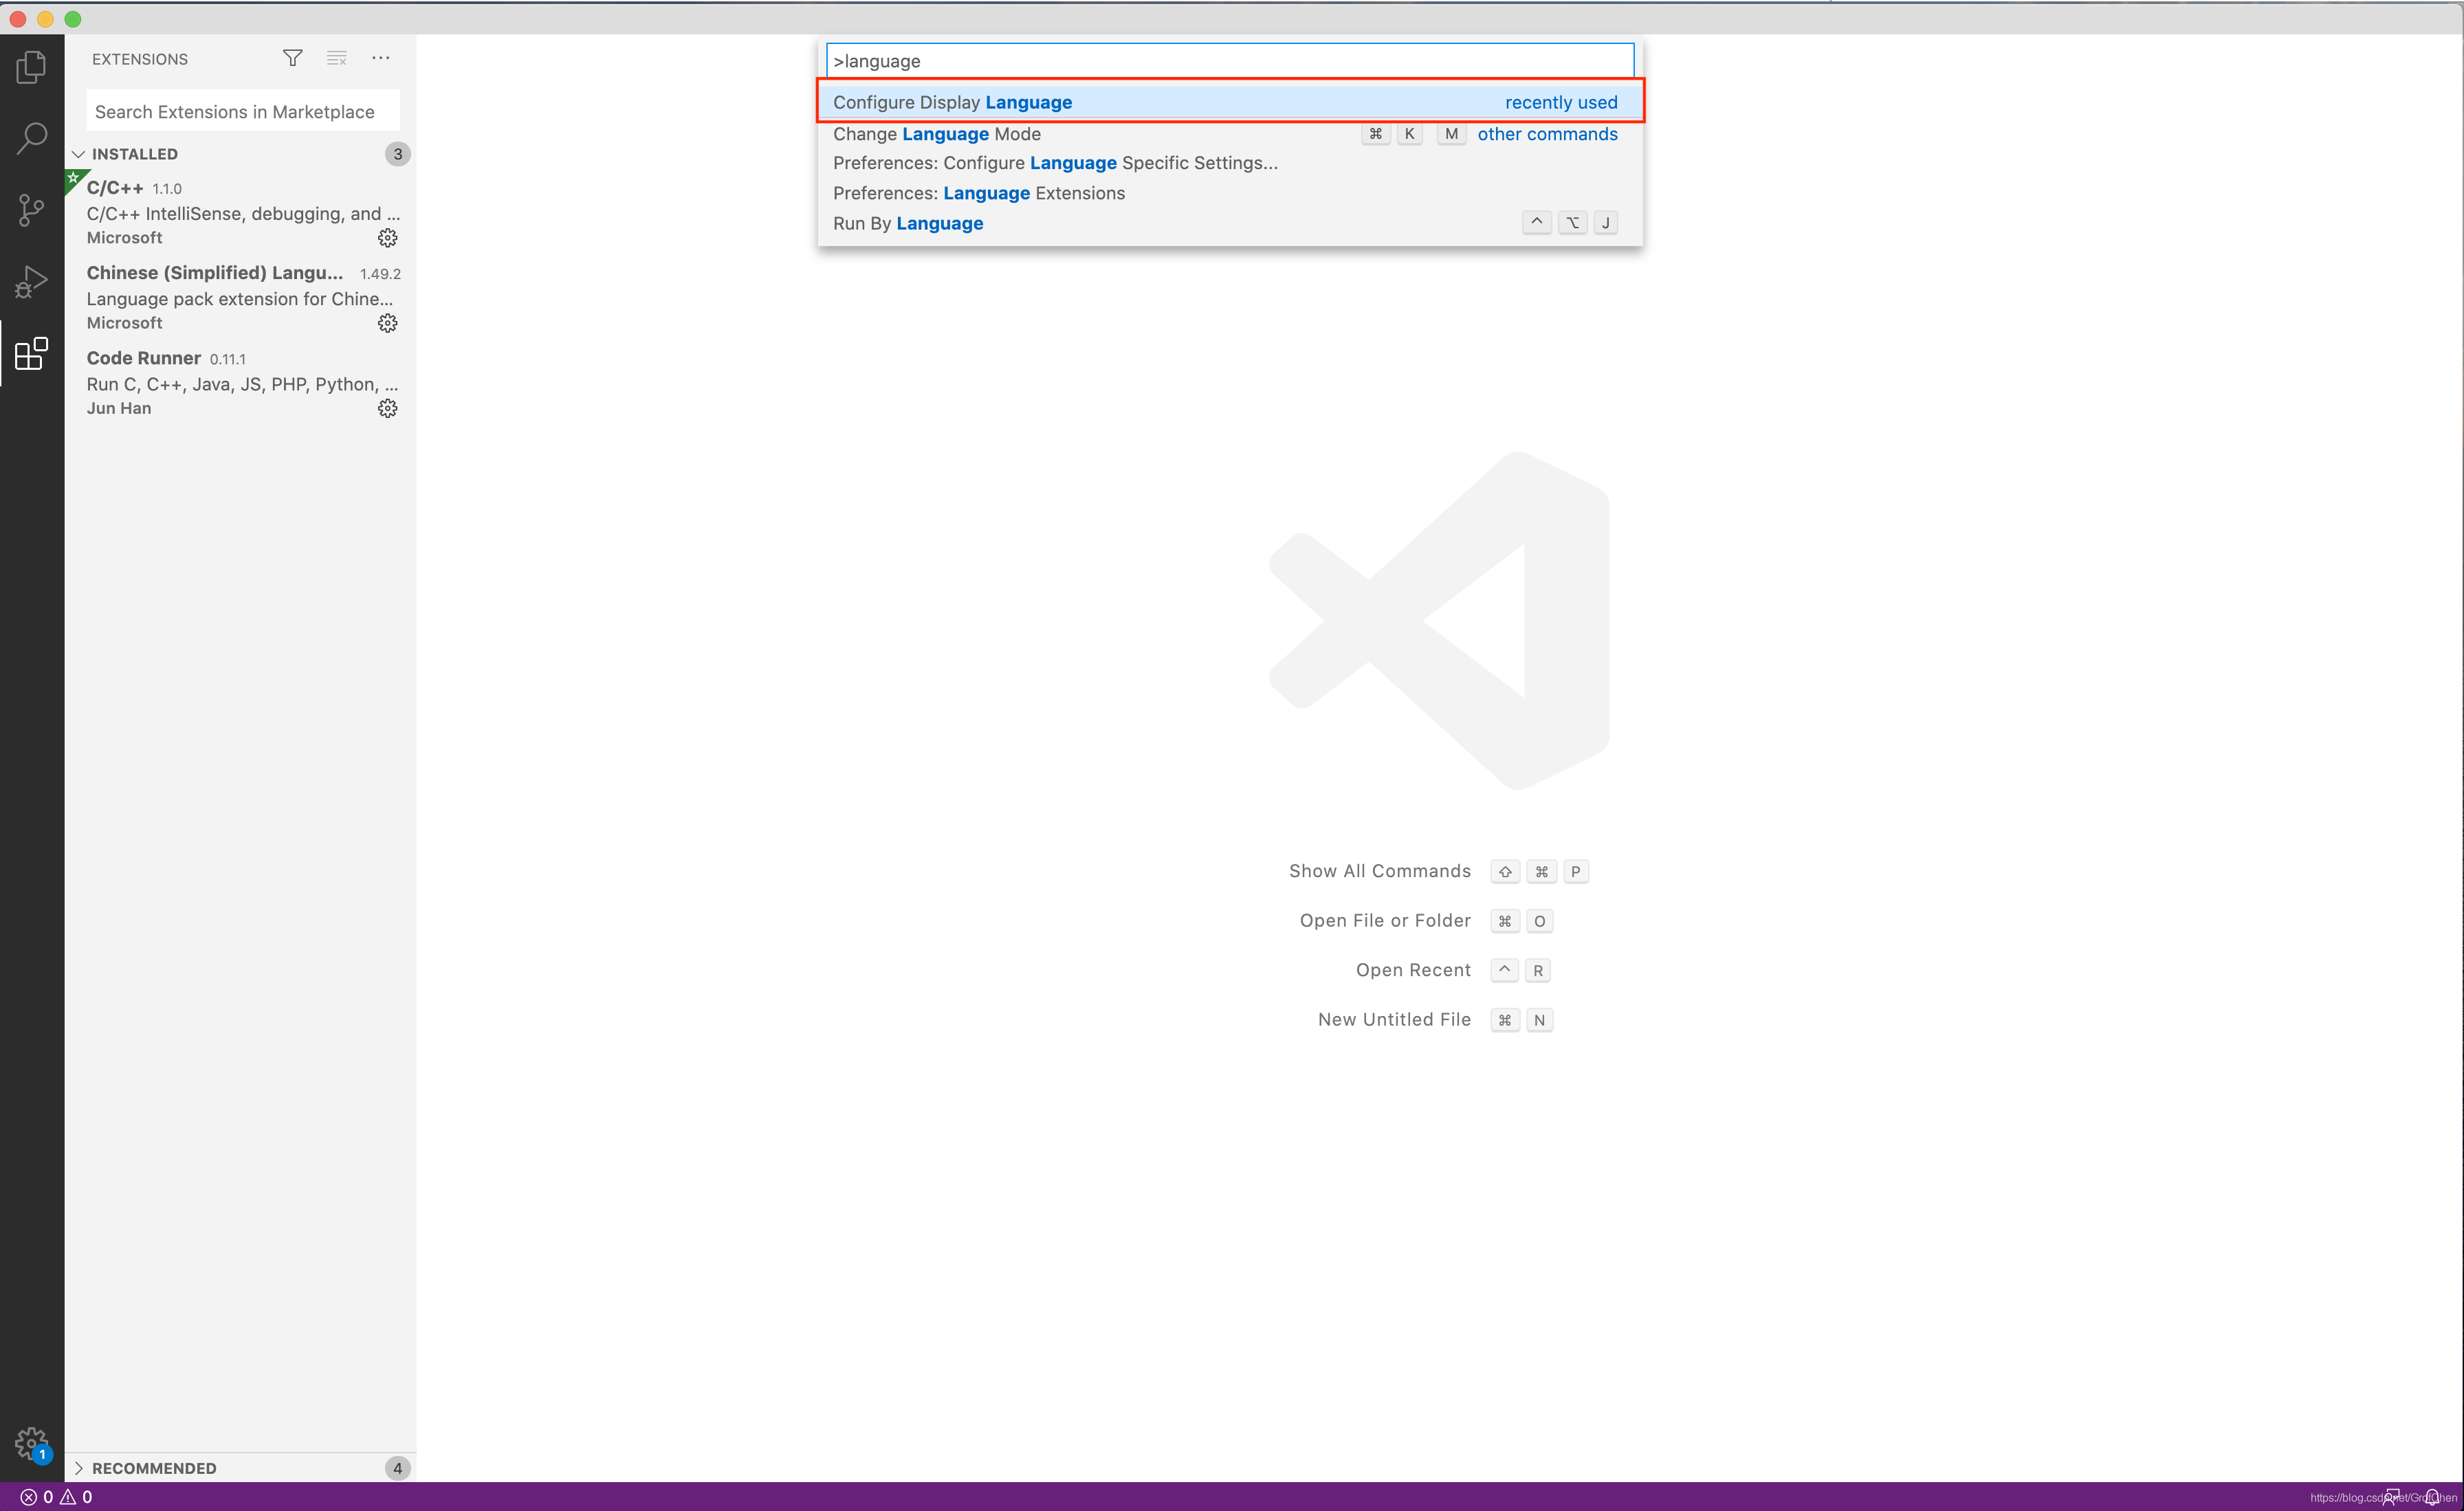Screen dimensions: 2464x1511
Task: Click the INSTALLED count badge showing 3
Action: [x=397, y=154]
